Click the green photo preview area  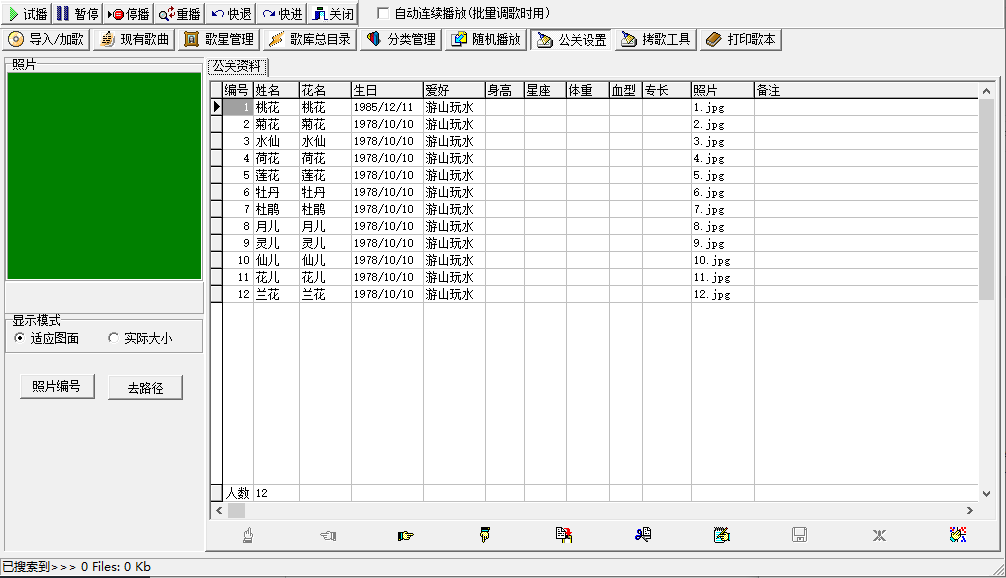point(104,176)
